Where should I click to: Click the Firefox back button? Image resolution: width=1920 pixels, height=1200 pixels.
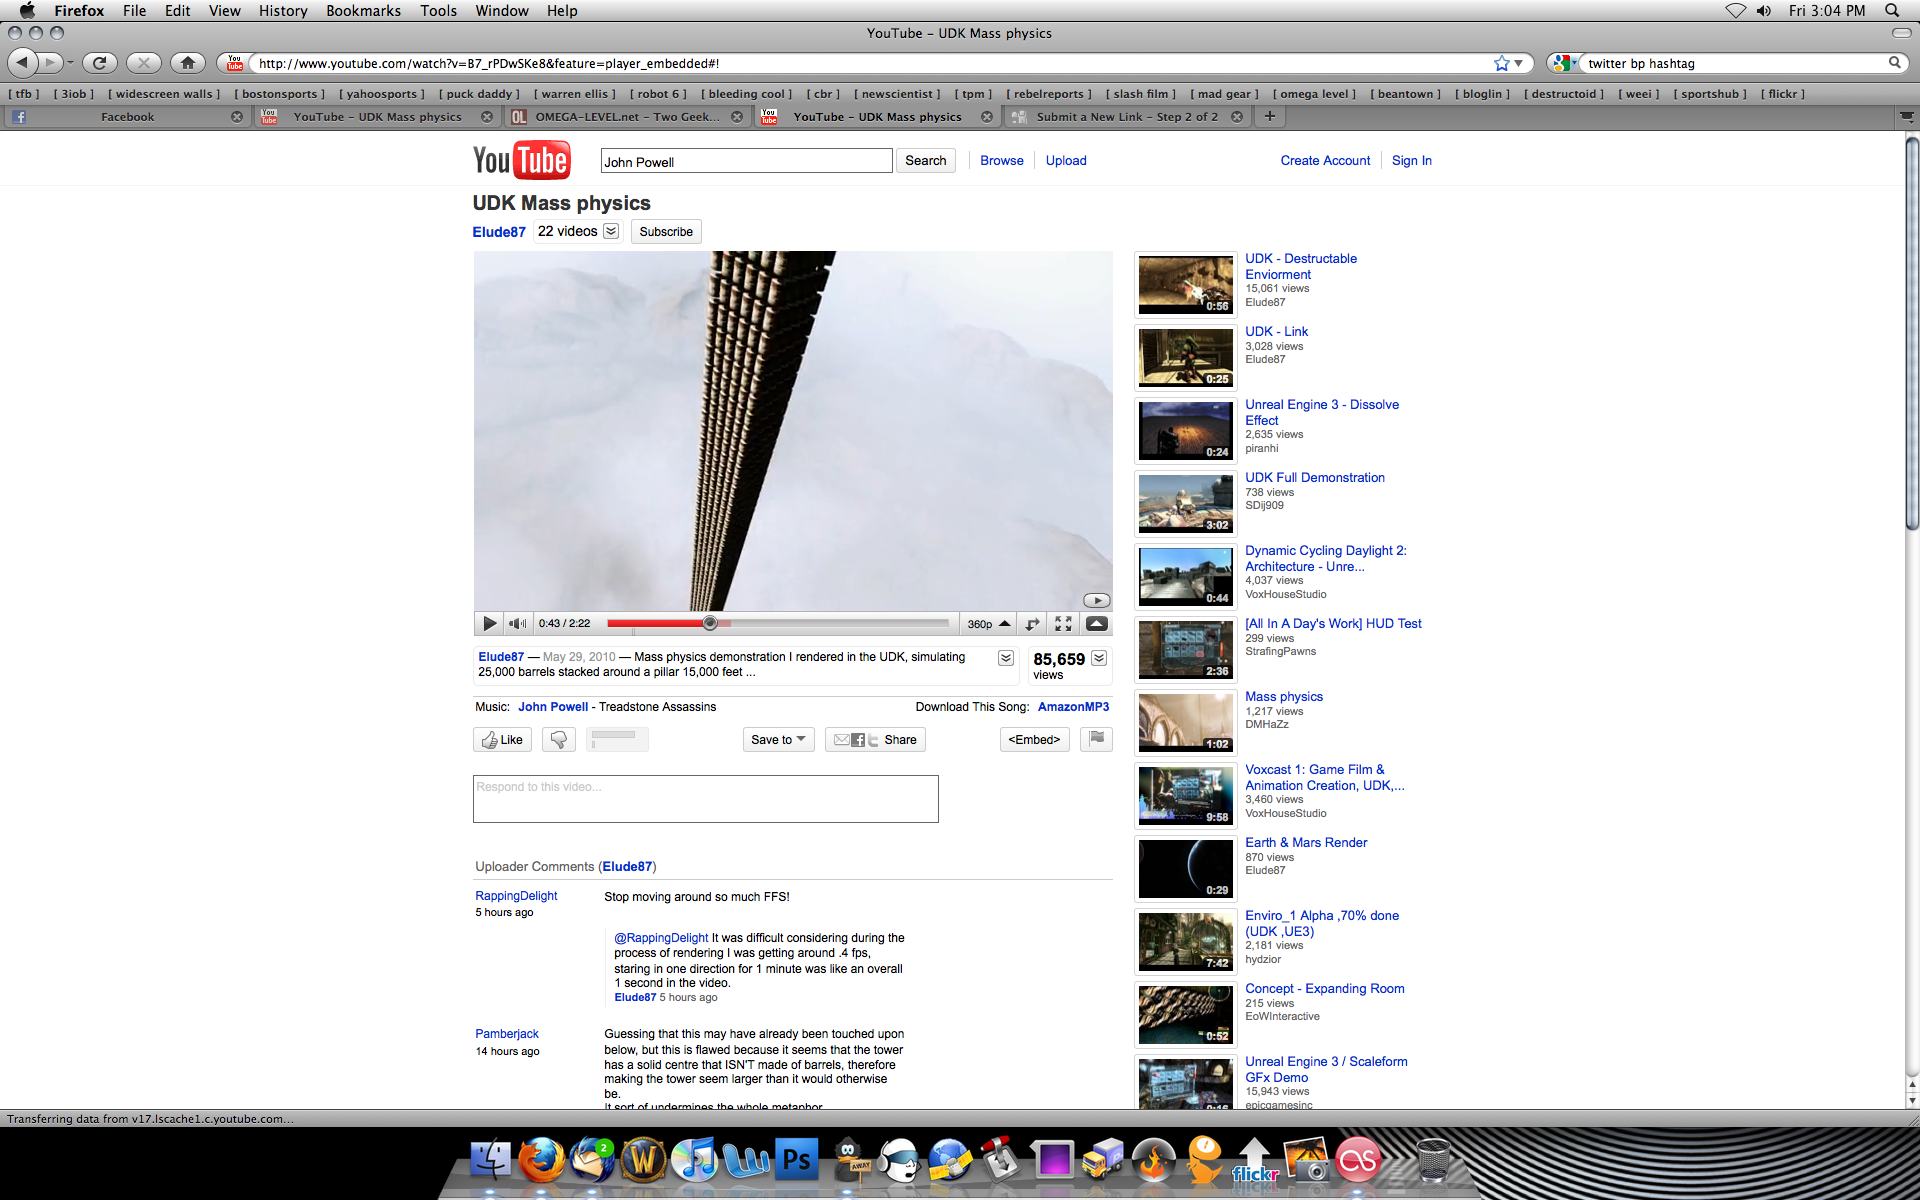22,63
